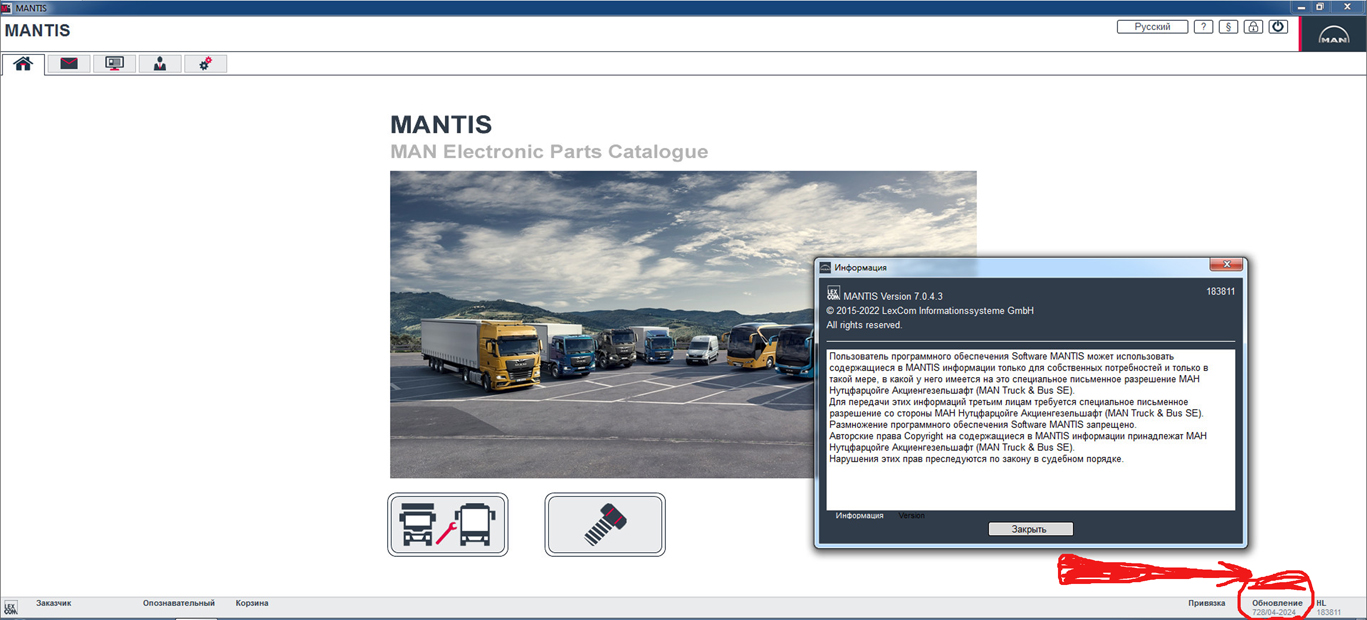Open the legal paragraph (§) button
Image resolution: width=1367 pixels, height=620 pixels.
(x=1228, y=27)
